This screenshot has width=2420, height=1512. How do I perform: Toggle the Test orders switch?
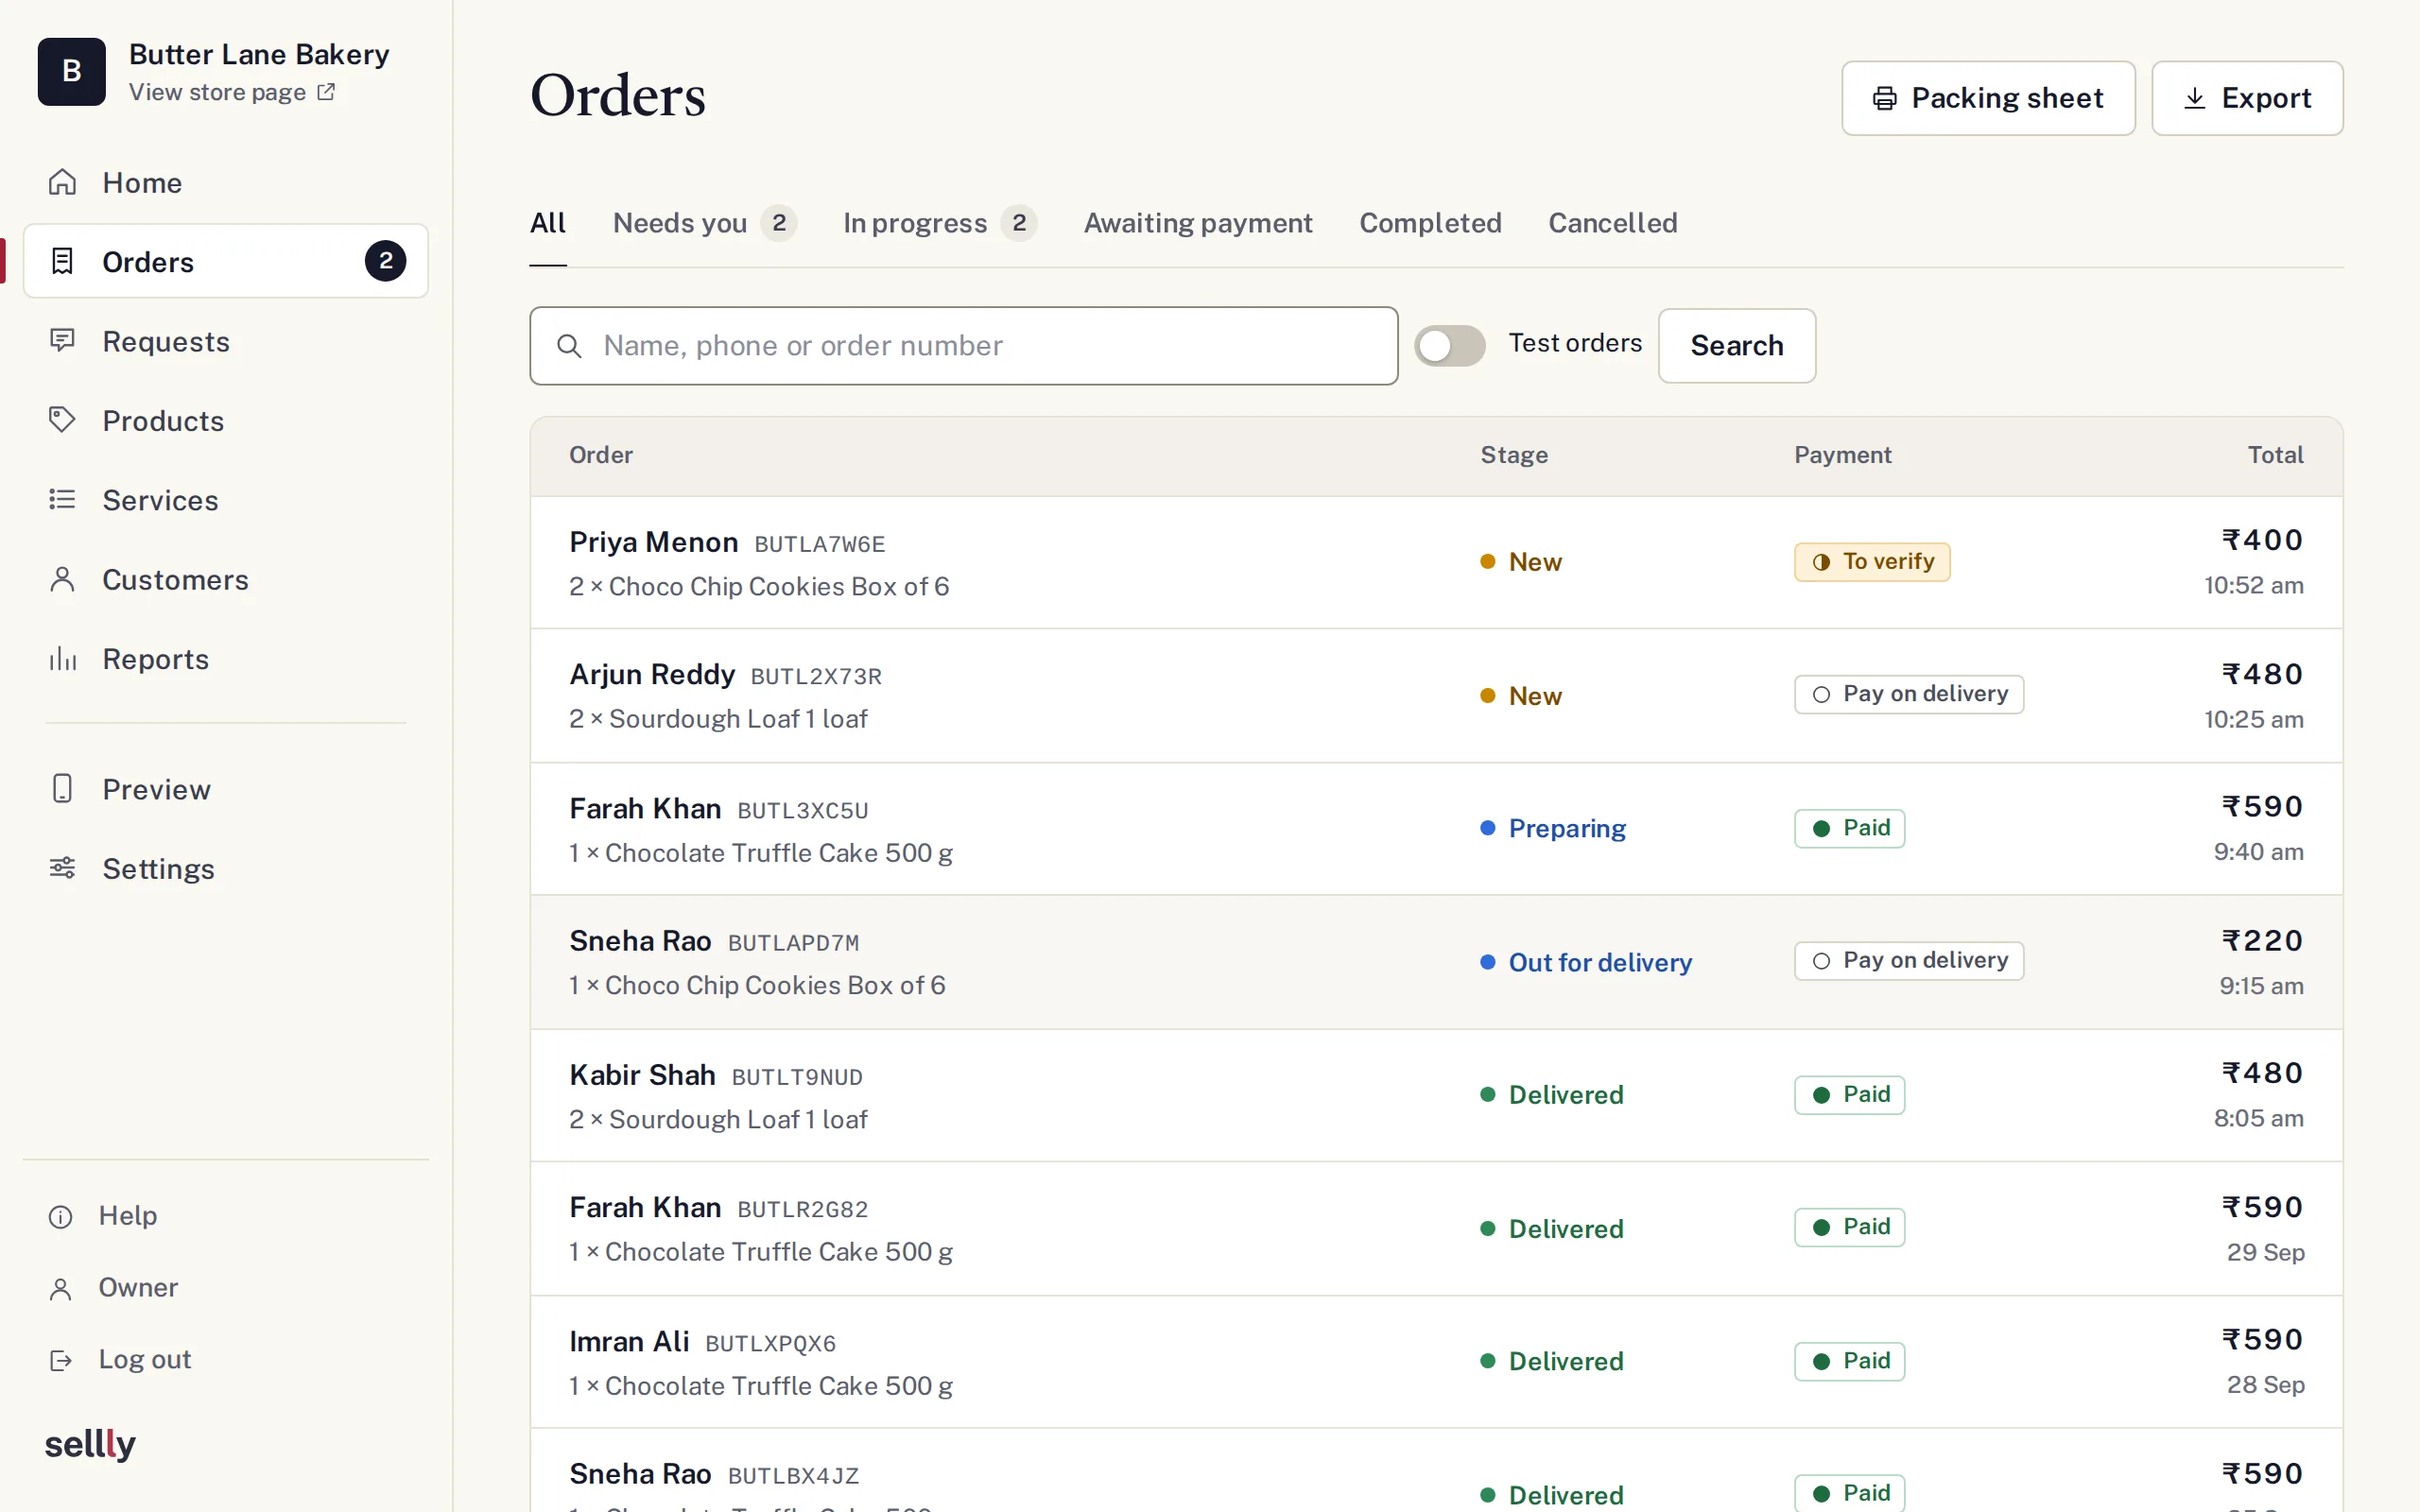point(1449,346)
